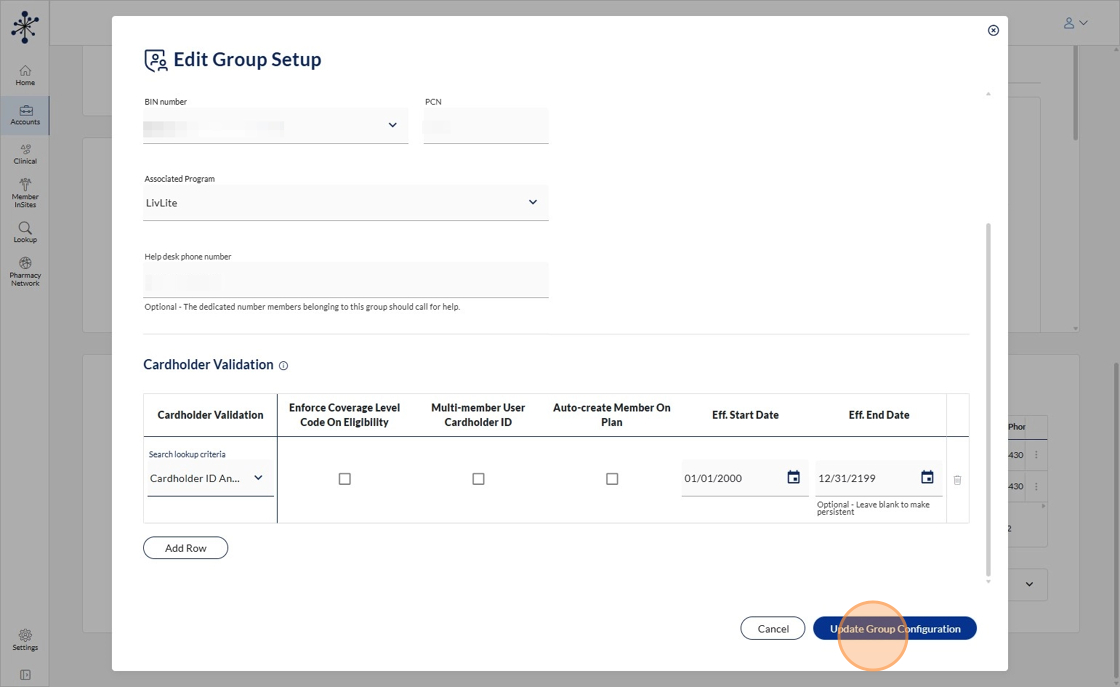Open Settings in the sidebar
Screen dimensions: 1120x687
tap(25, 640)
